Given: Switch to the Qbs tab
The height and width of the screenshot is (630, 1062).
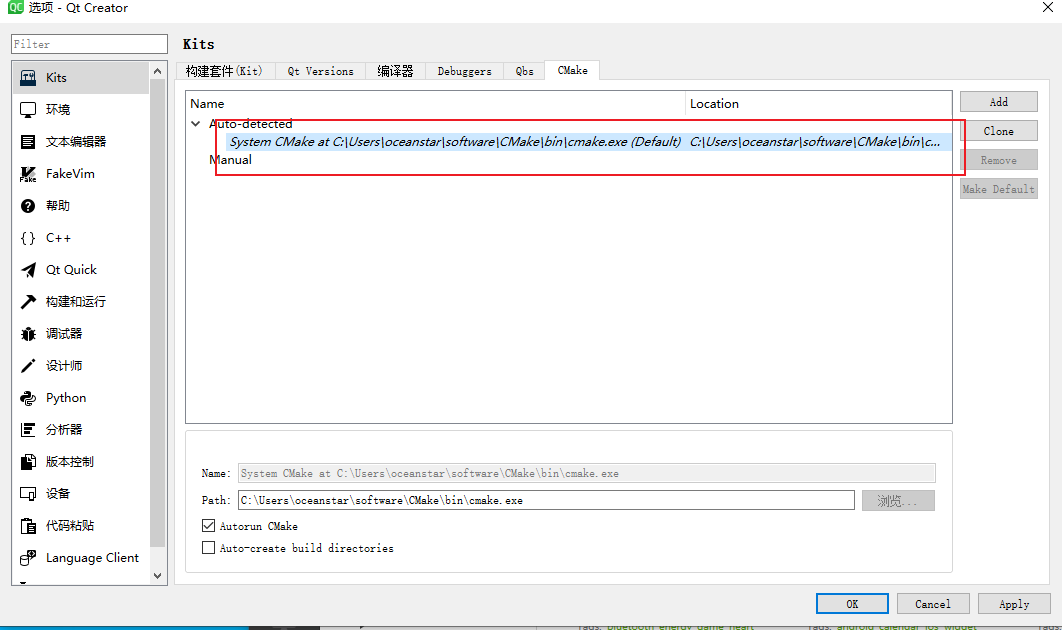Looking at the screenshot, I should pyautogui.click(x=524, y=71).
